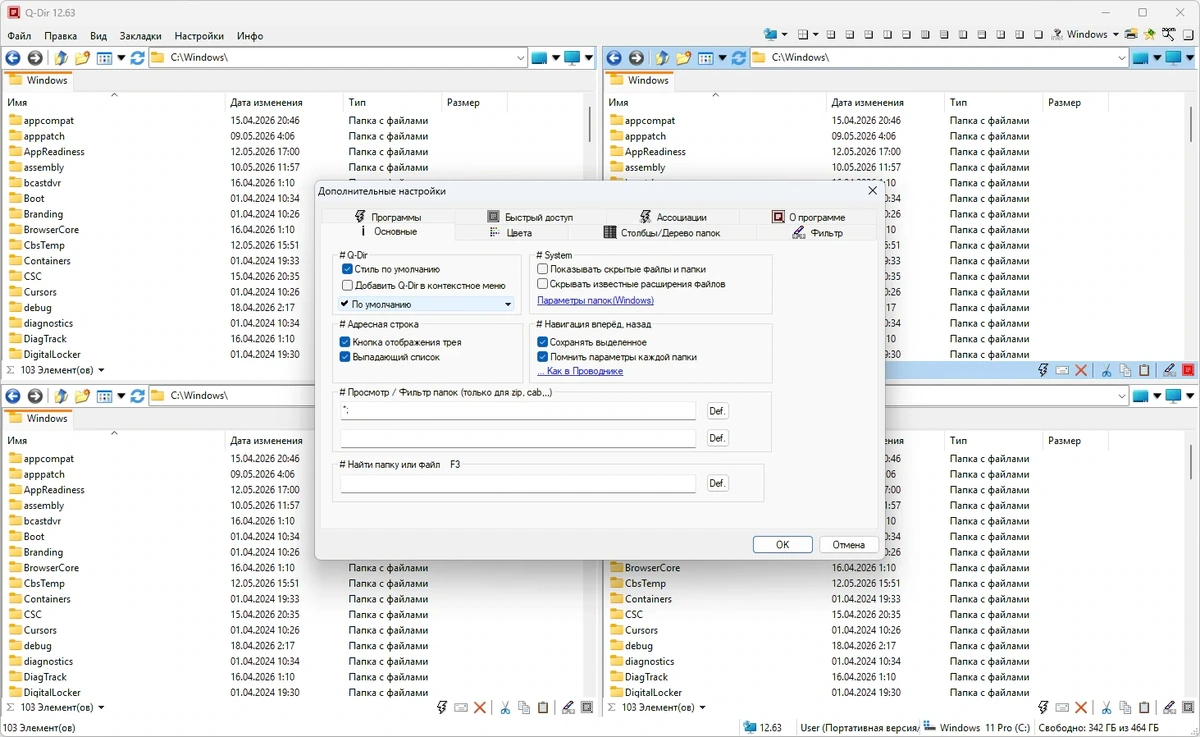This screenshot has width=1200, height=737.
Task: Click the 'Найти папку или файл' input field
Action: tap(518, 483)
